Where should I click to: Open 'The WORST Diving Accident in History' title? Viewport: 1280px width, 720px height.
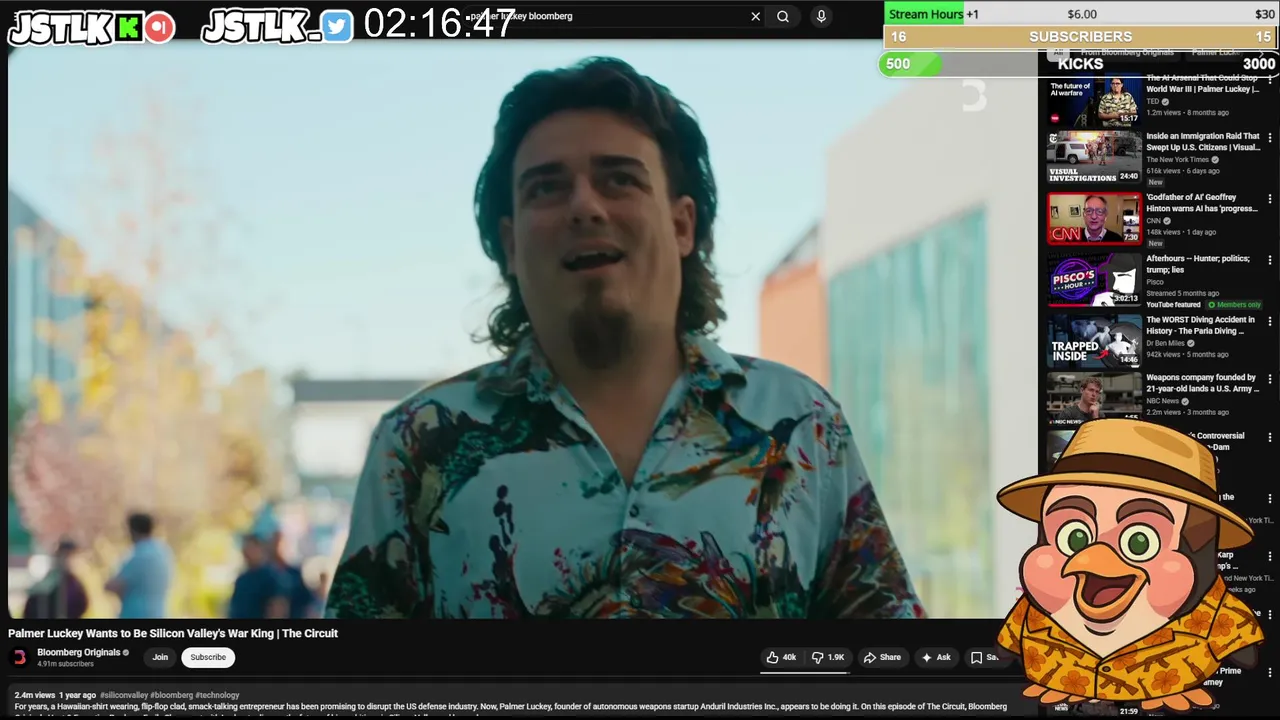tap(1198, 325)
